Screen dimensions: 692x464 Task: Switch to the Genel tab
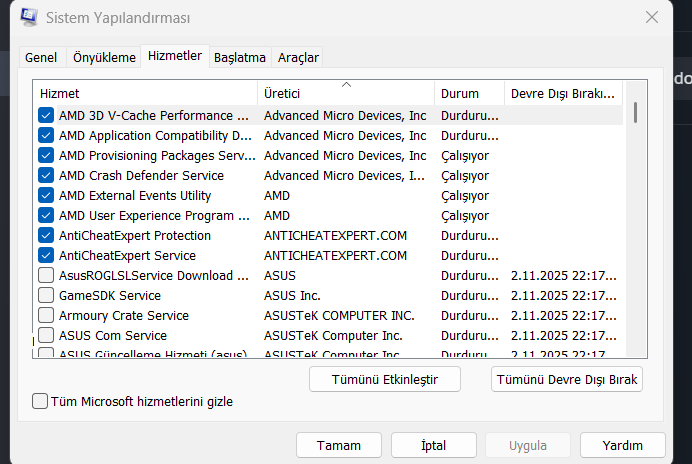[41, 57]
